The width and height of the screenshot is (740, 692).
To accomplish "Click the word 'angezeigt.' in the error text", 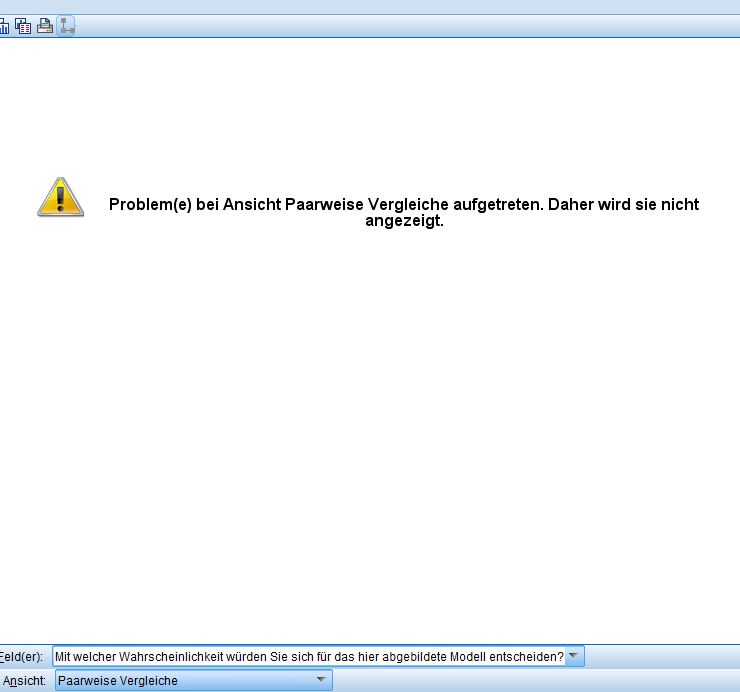I will 403,221.
